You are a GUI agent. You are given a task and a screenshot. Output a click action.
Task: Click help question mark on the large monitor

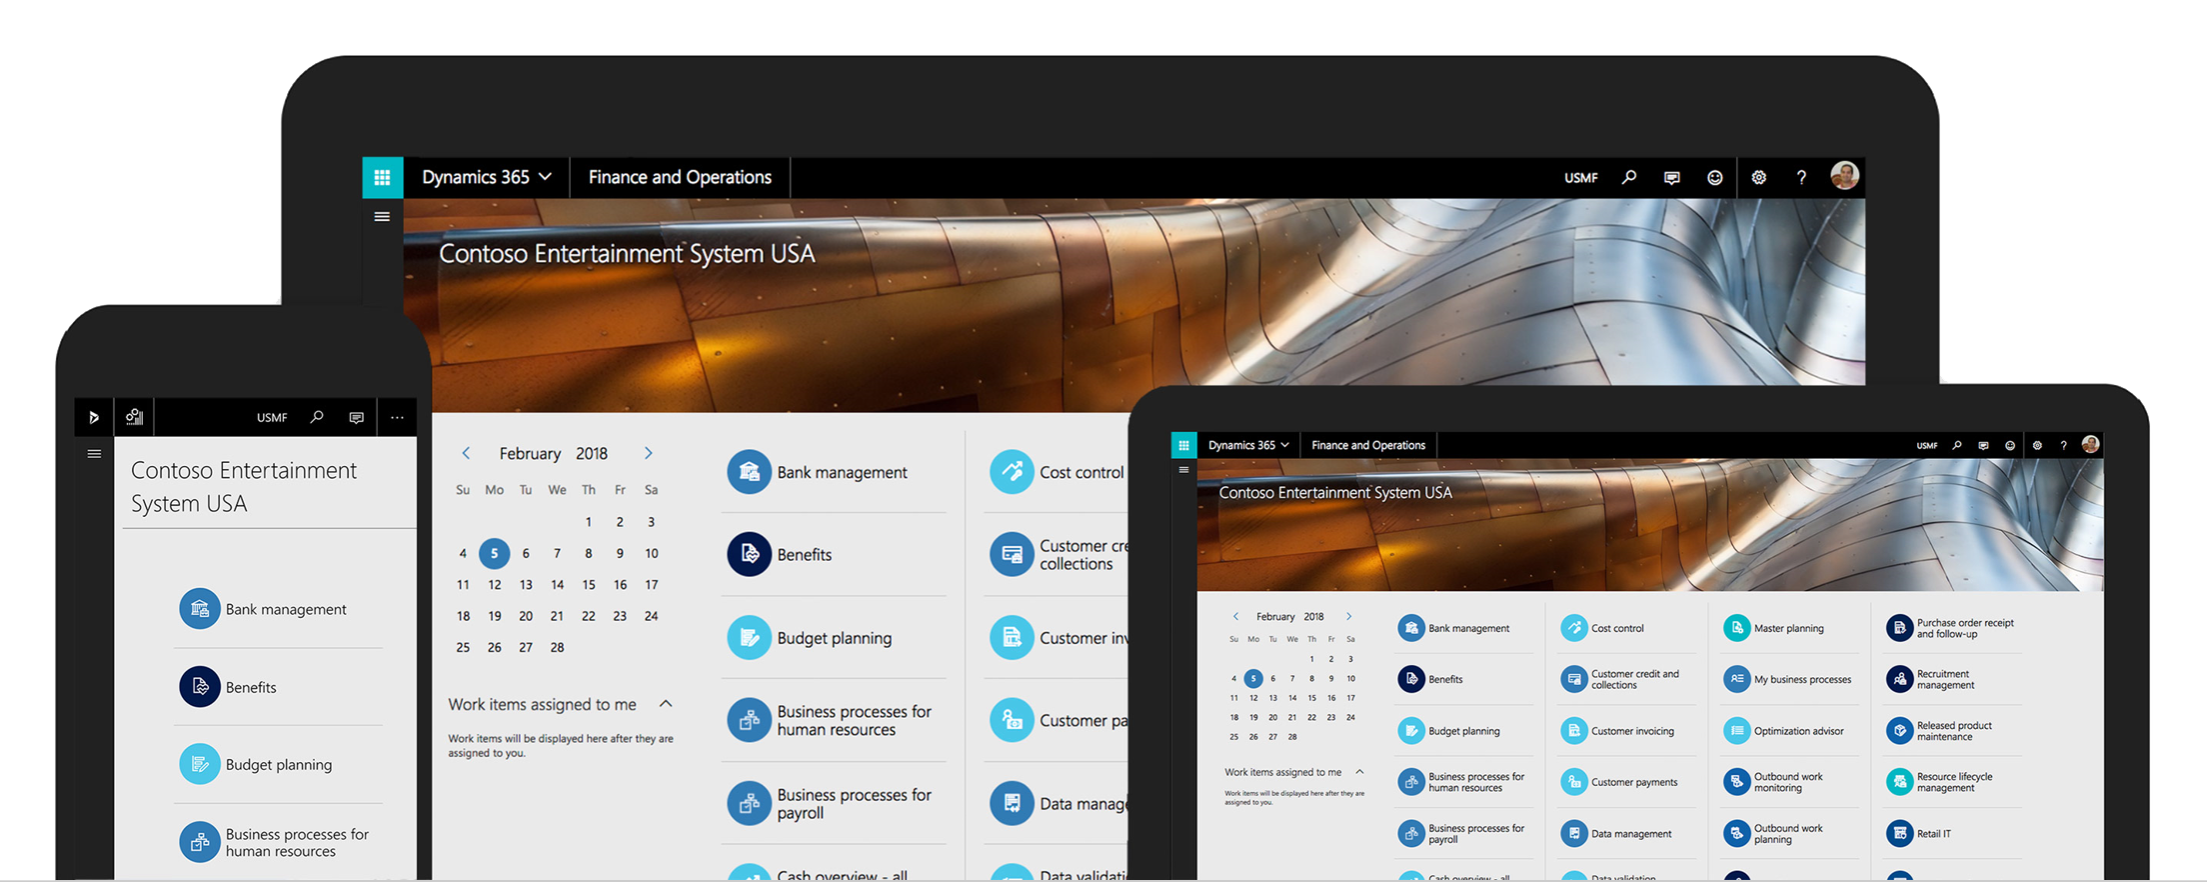coord(1801,178)
